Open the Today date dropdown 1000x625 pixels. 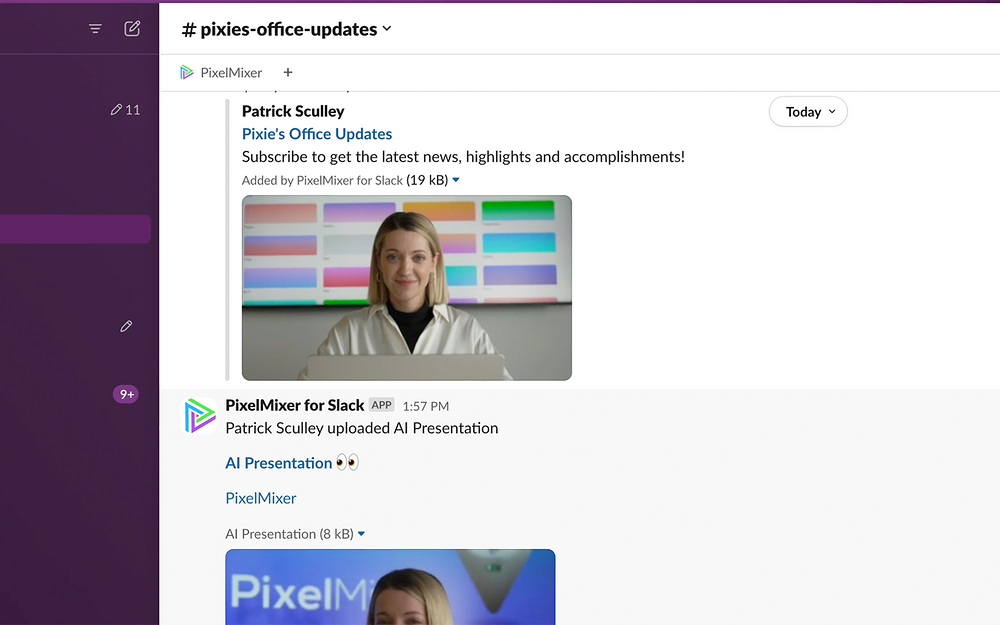click(808, 112)
